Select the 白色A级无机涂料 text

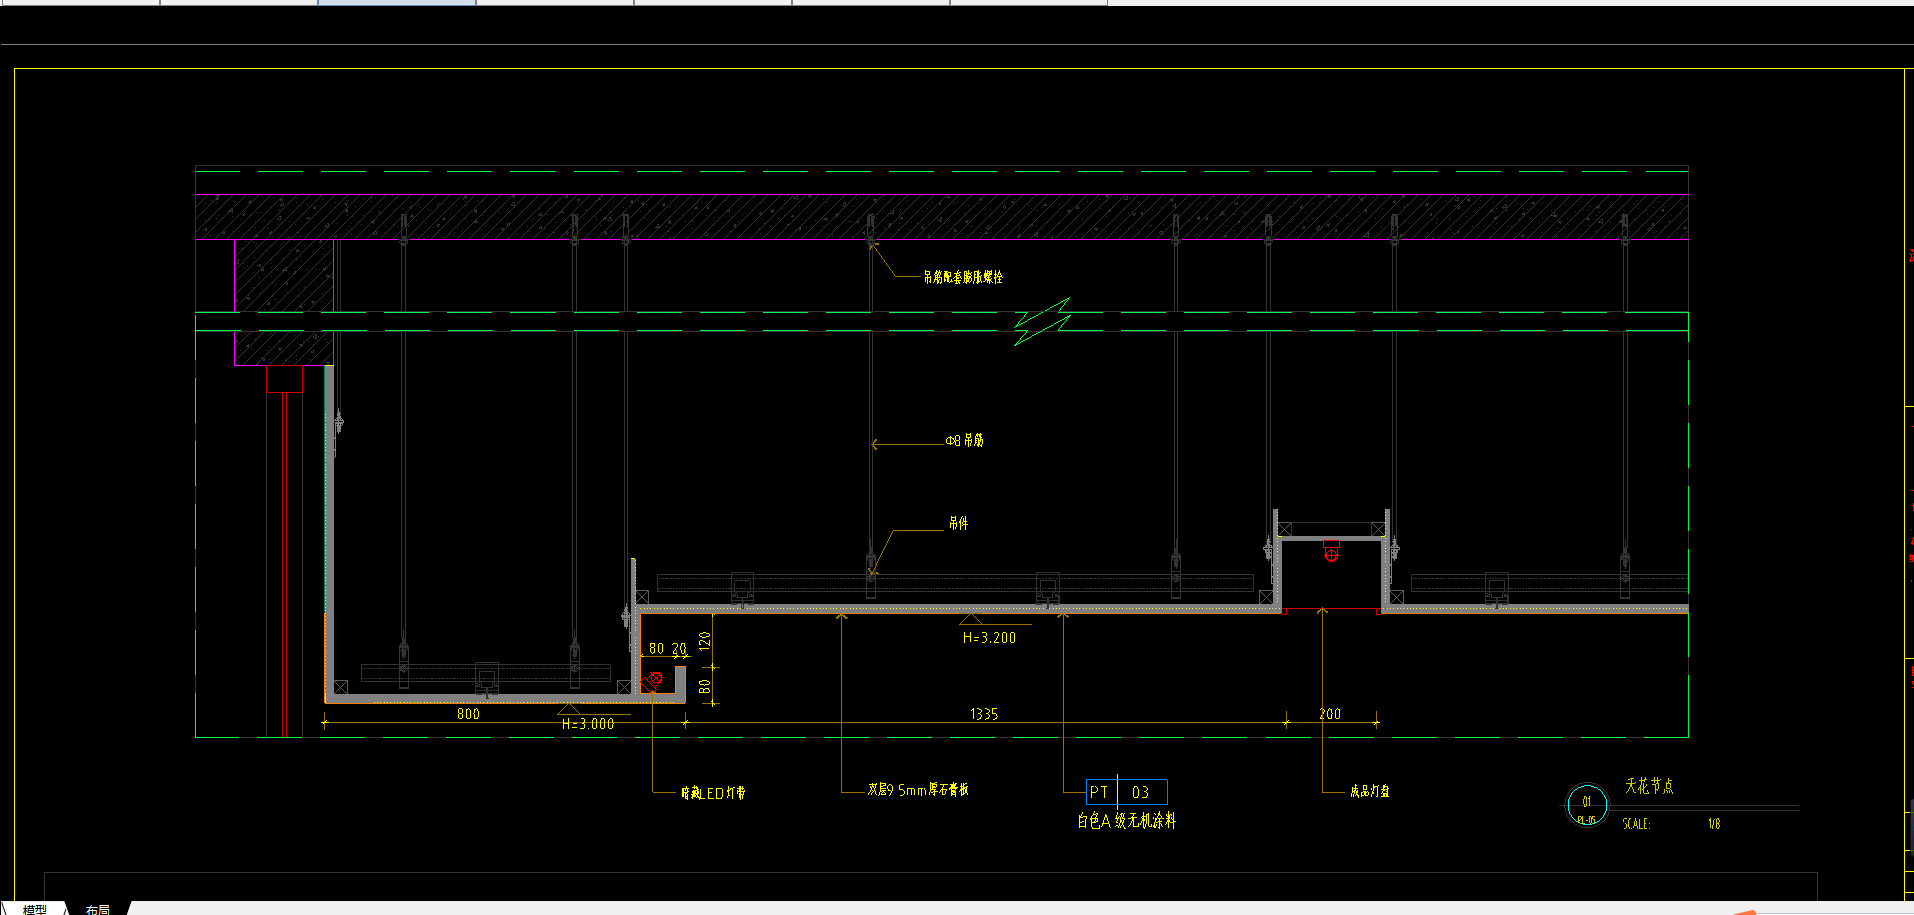click(1126, 821)
